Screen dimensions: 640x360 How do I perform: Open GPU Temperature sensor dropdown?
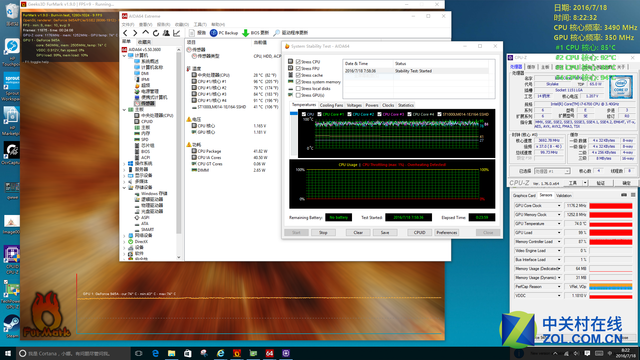[559, 224]
